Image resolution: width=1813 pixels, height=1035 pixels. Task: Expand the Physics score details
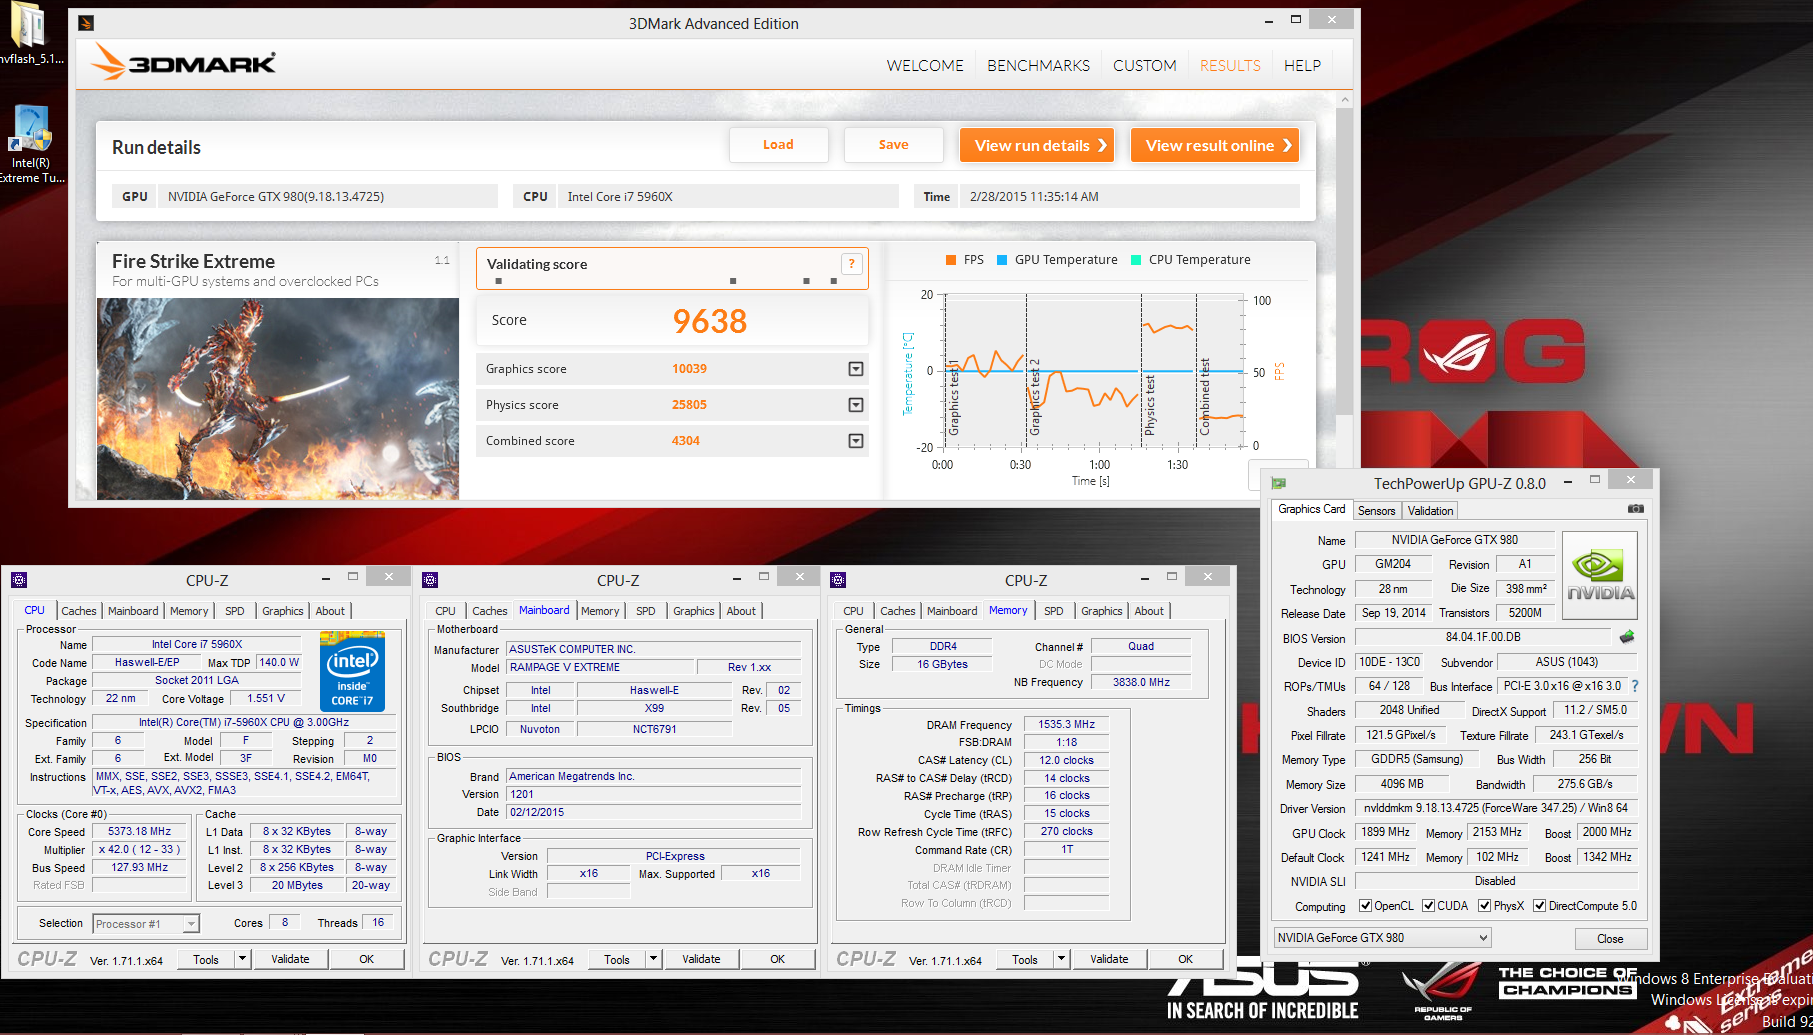tap(856, 405)
